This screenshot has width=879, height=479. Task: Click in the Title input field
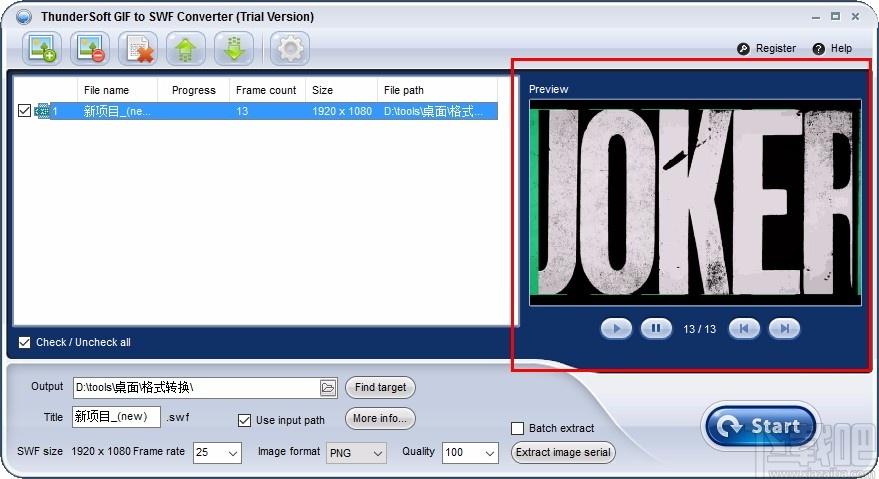(116, 417)
